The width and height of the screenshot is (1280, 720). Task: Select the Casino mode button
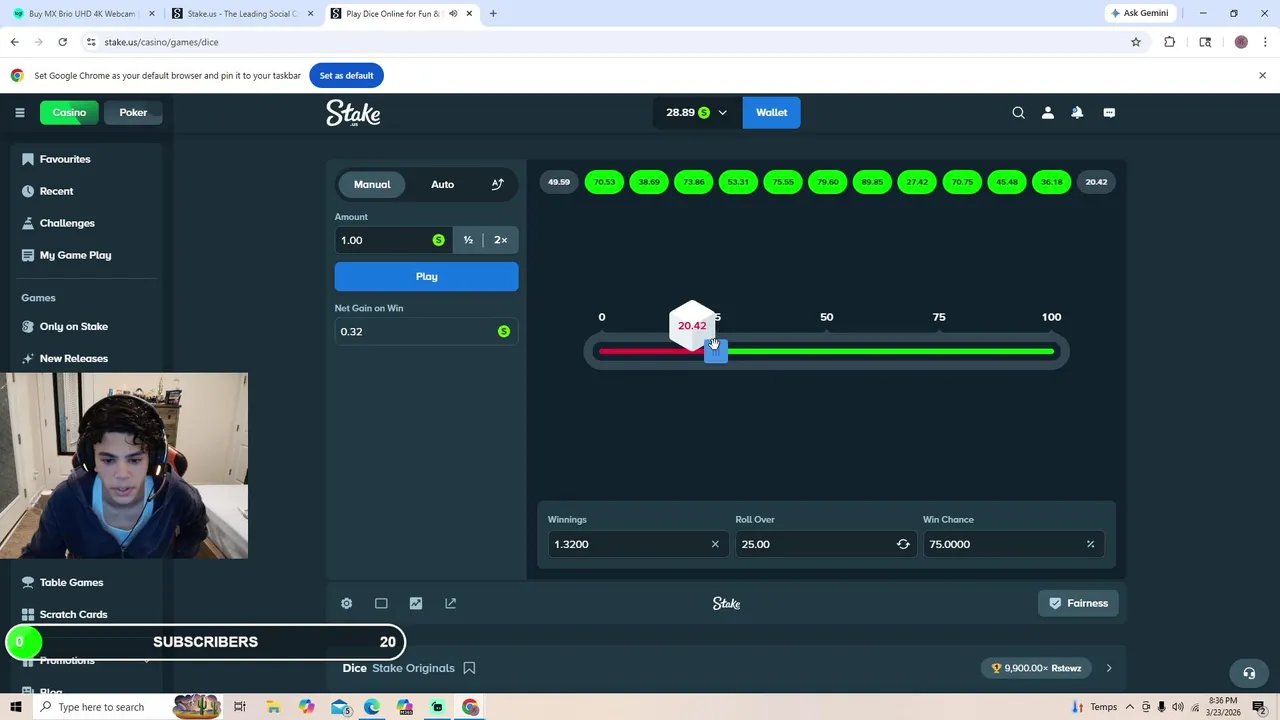point(69,112)
